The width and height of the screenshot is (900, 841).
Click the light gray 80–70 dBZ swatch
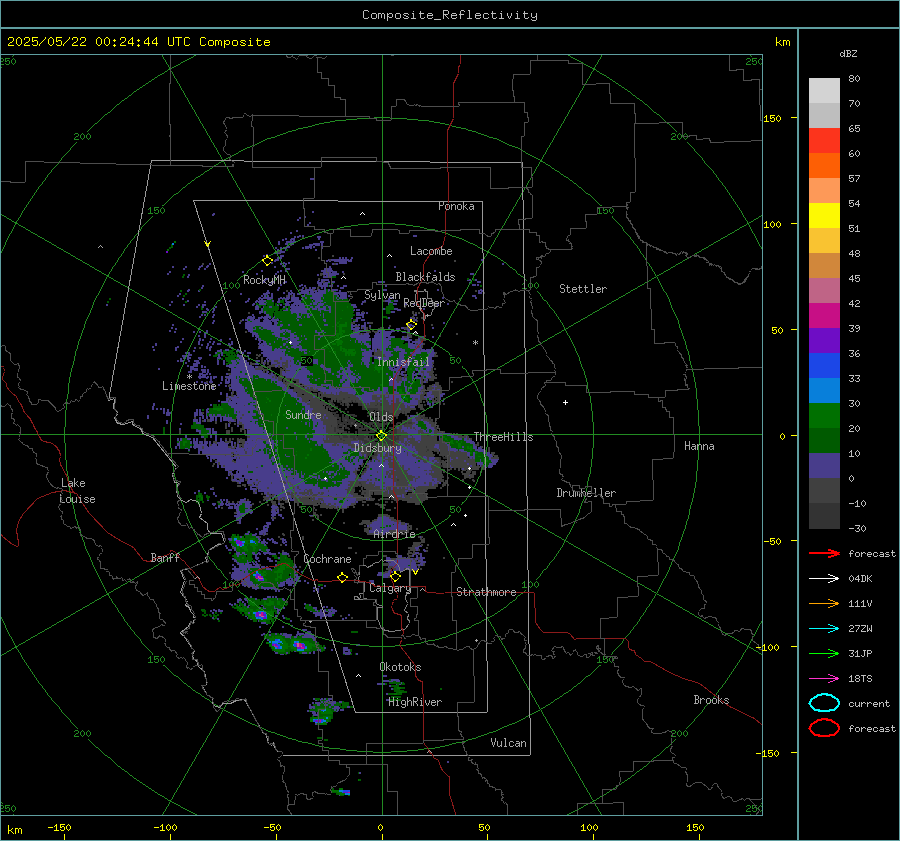click(824, 91)
